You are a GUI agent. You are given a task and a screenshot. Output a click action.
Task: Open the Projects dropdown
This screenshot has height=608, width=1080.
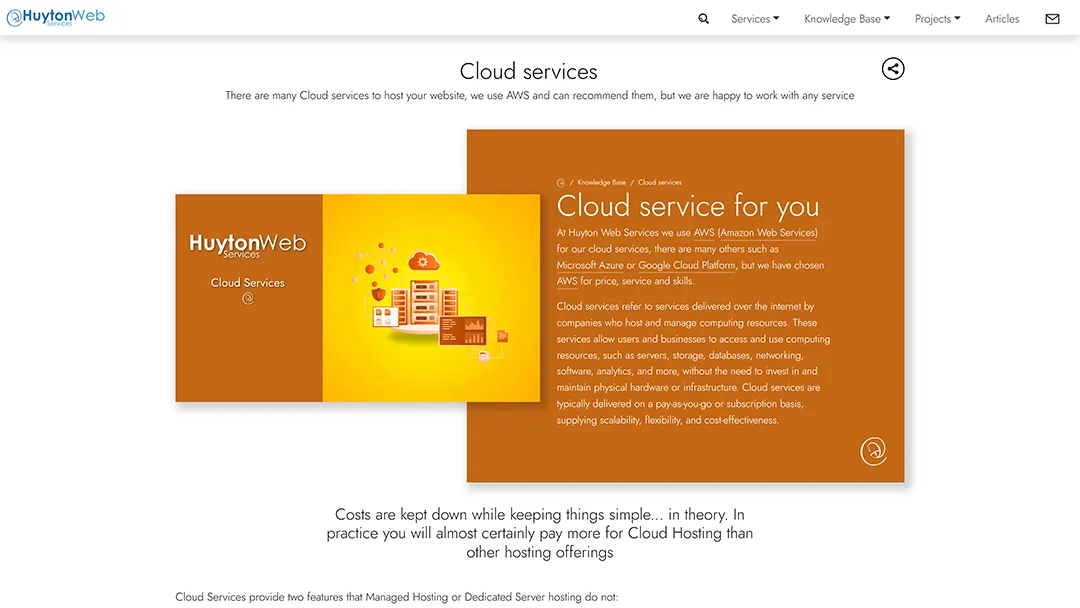coord(936,18)
